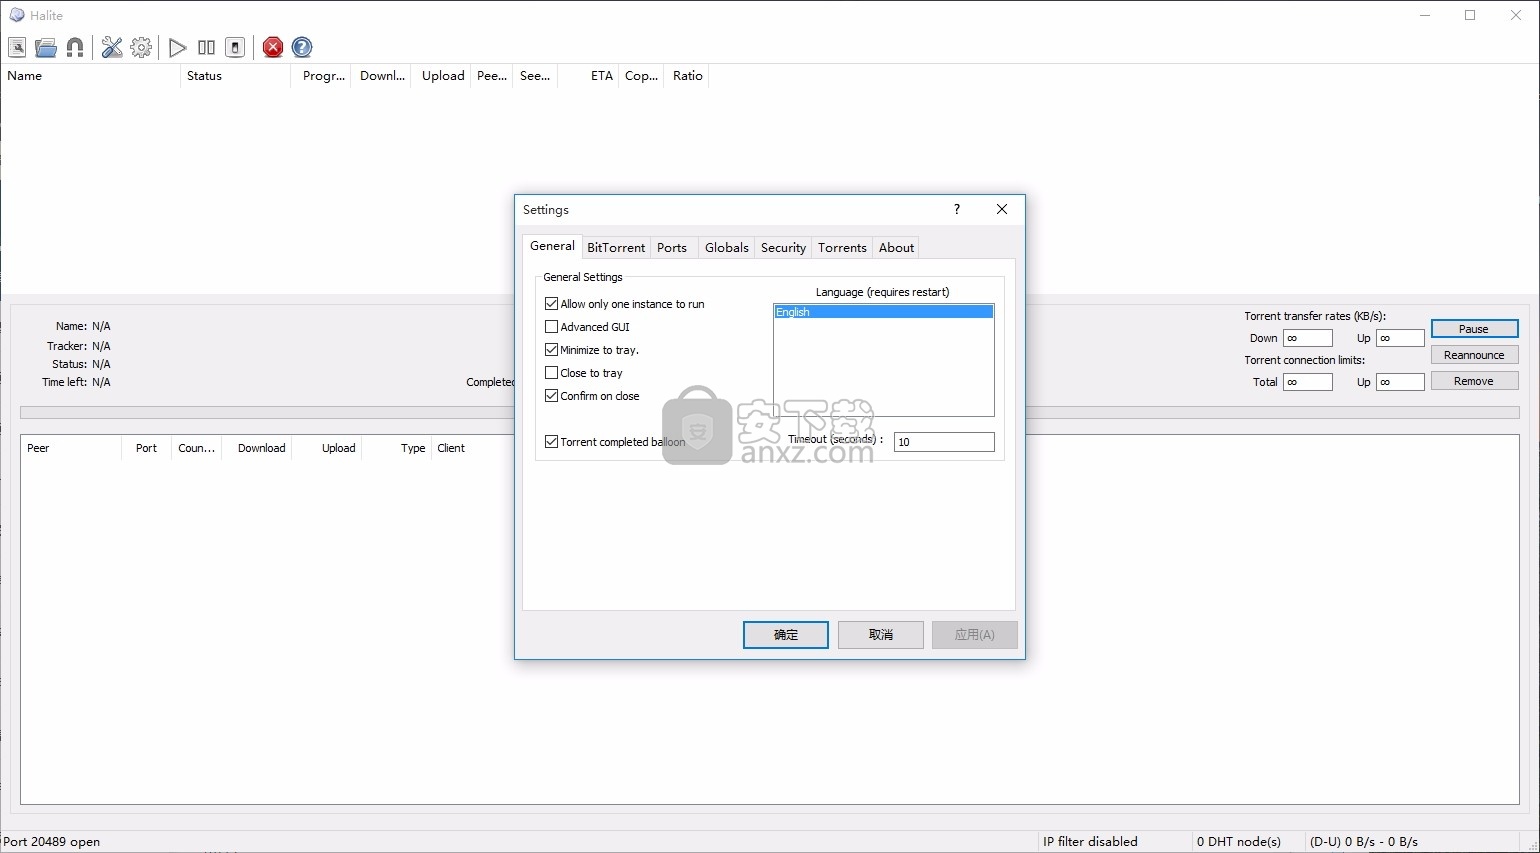The width and height of the screenshot is (1540, 853).
Task: Open help with blue question icon
Action: click(302, 47)
